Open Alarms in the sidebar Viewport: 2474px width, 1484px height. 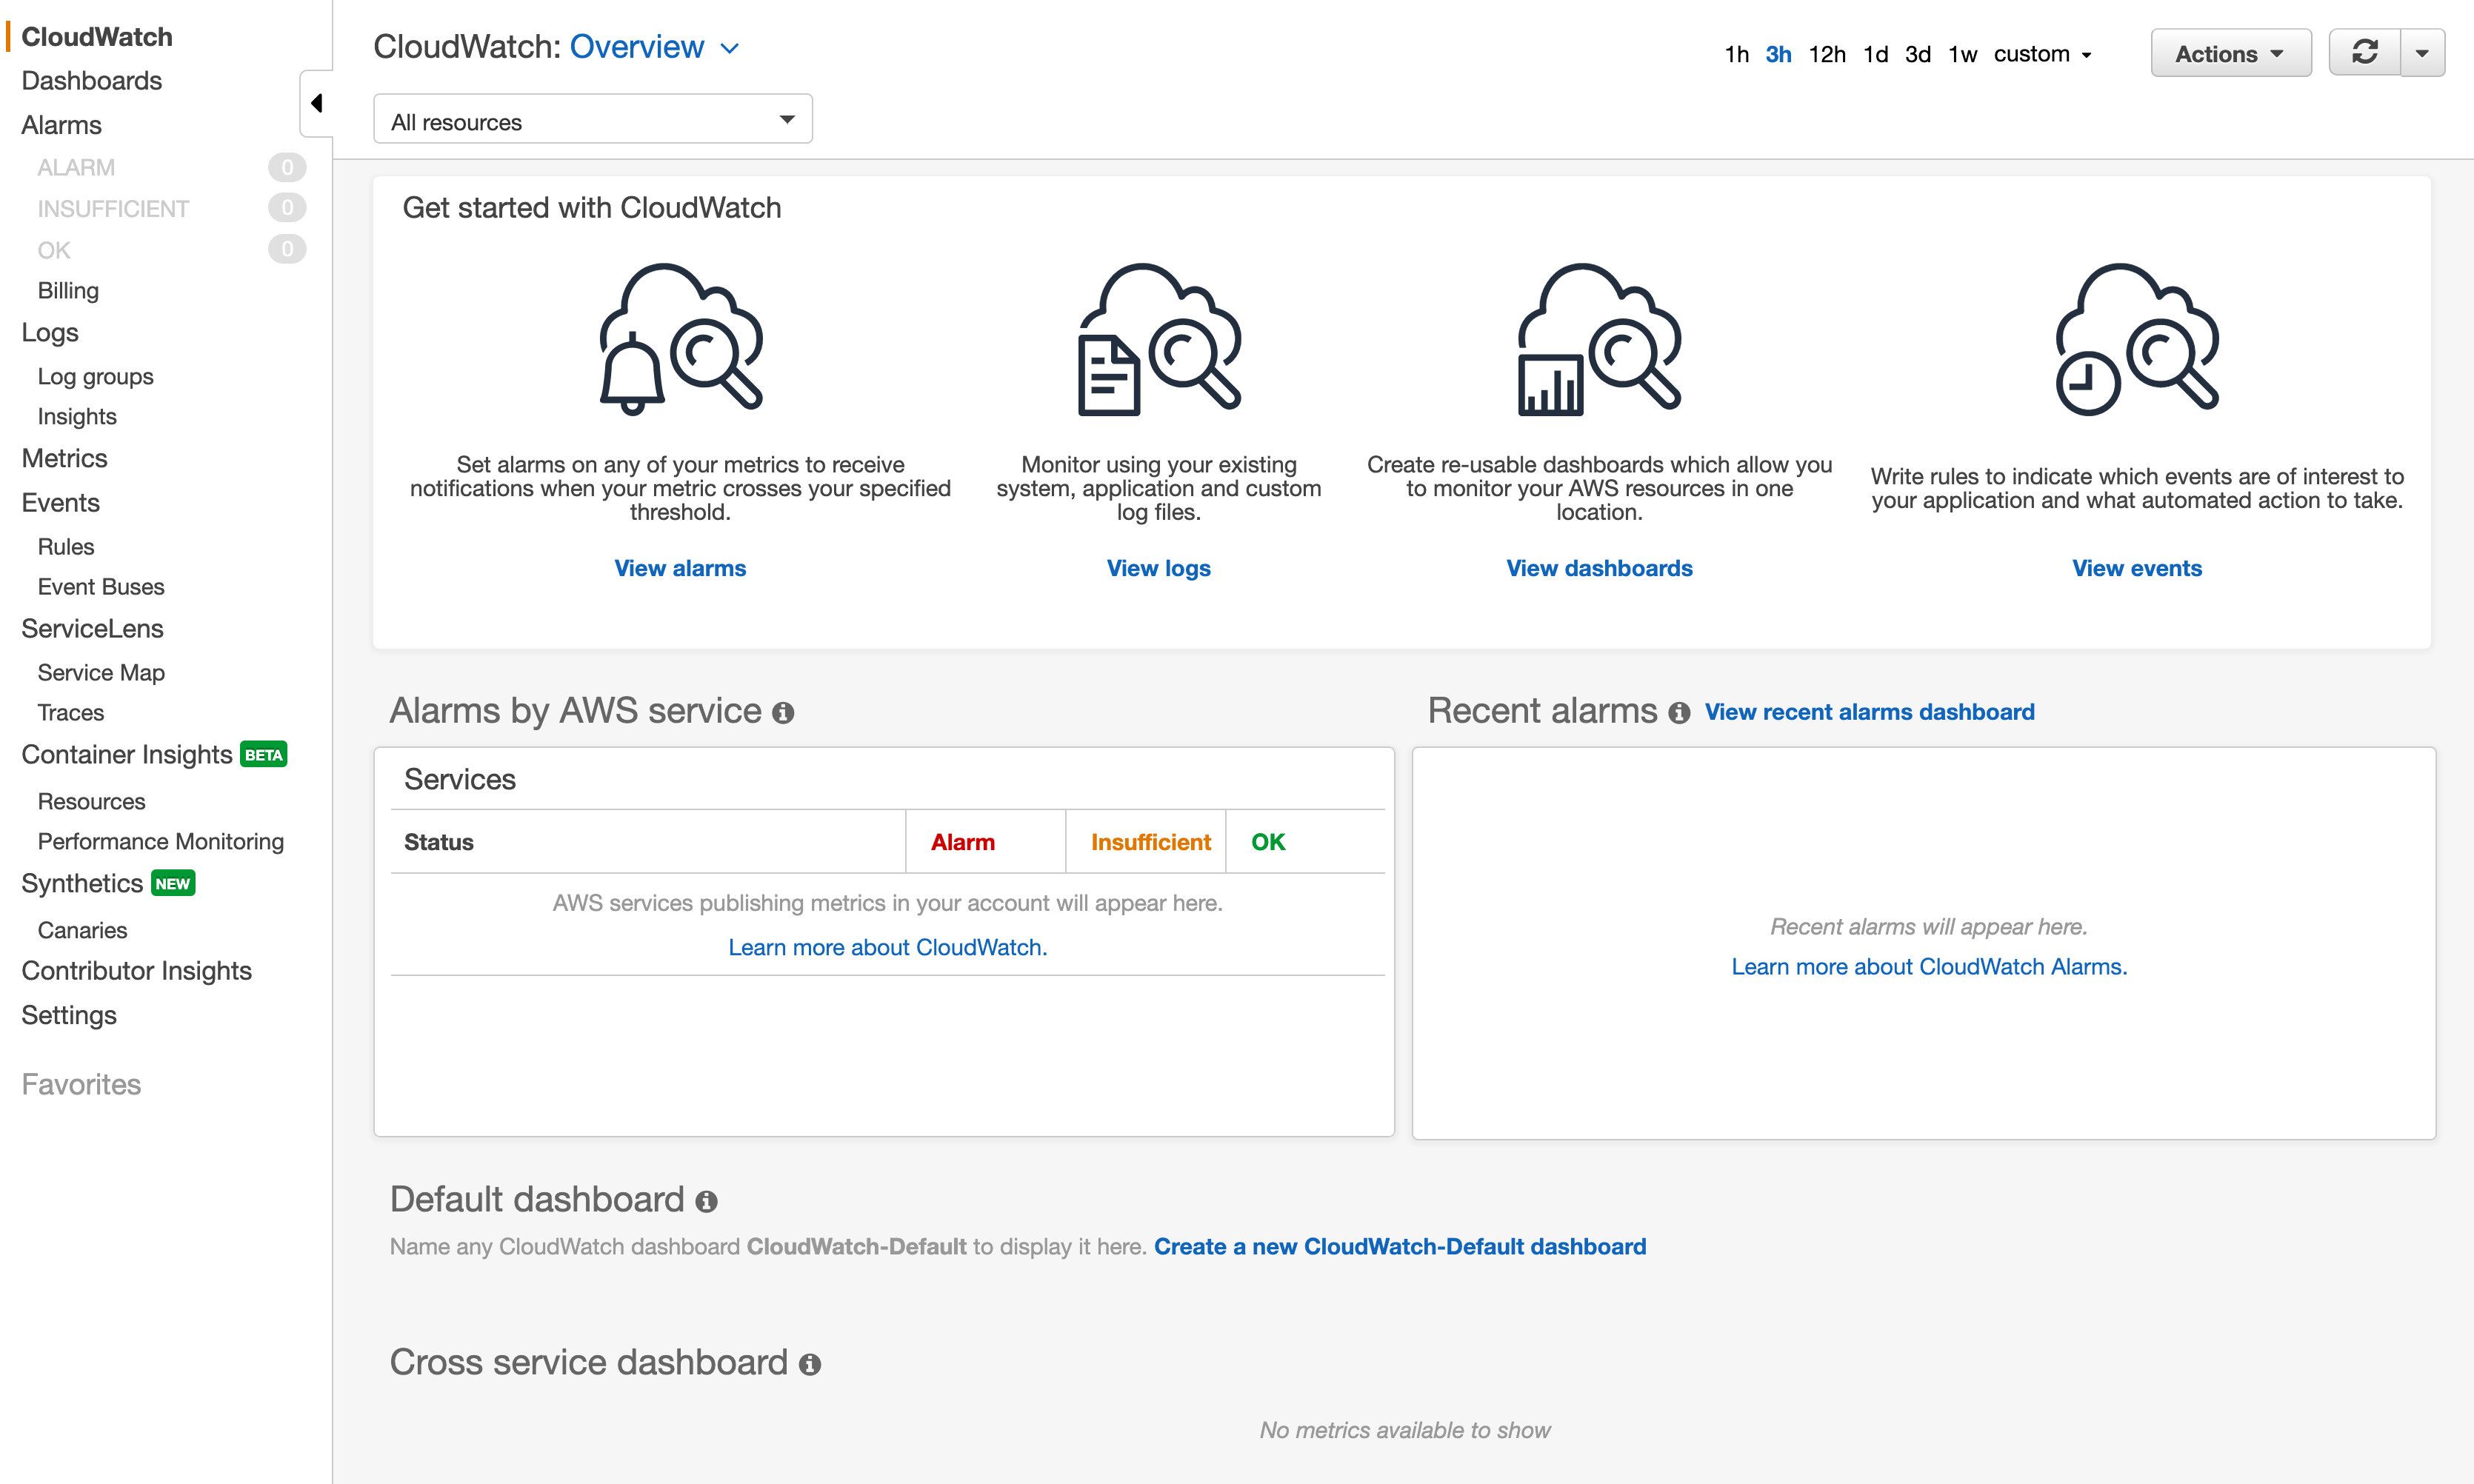pyautogui.click(x=62, y=125)
